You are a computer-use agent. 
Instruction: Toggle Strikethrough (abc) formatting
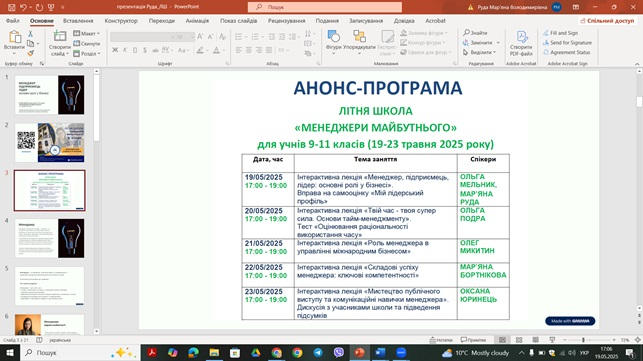[155, 50]
